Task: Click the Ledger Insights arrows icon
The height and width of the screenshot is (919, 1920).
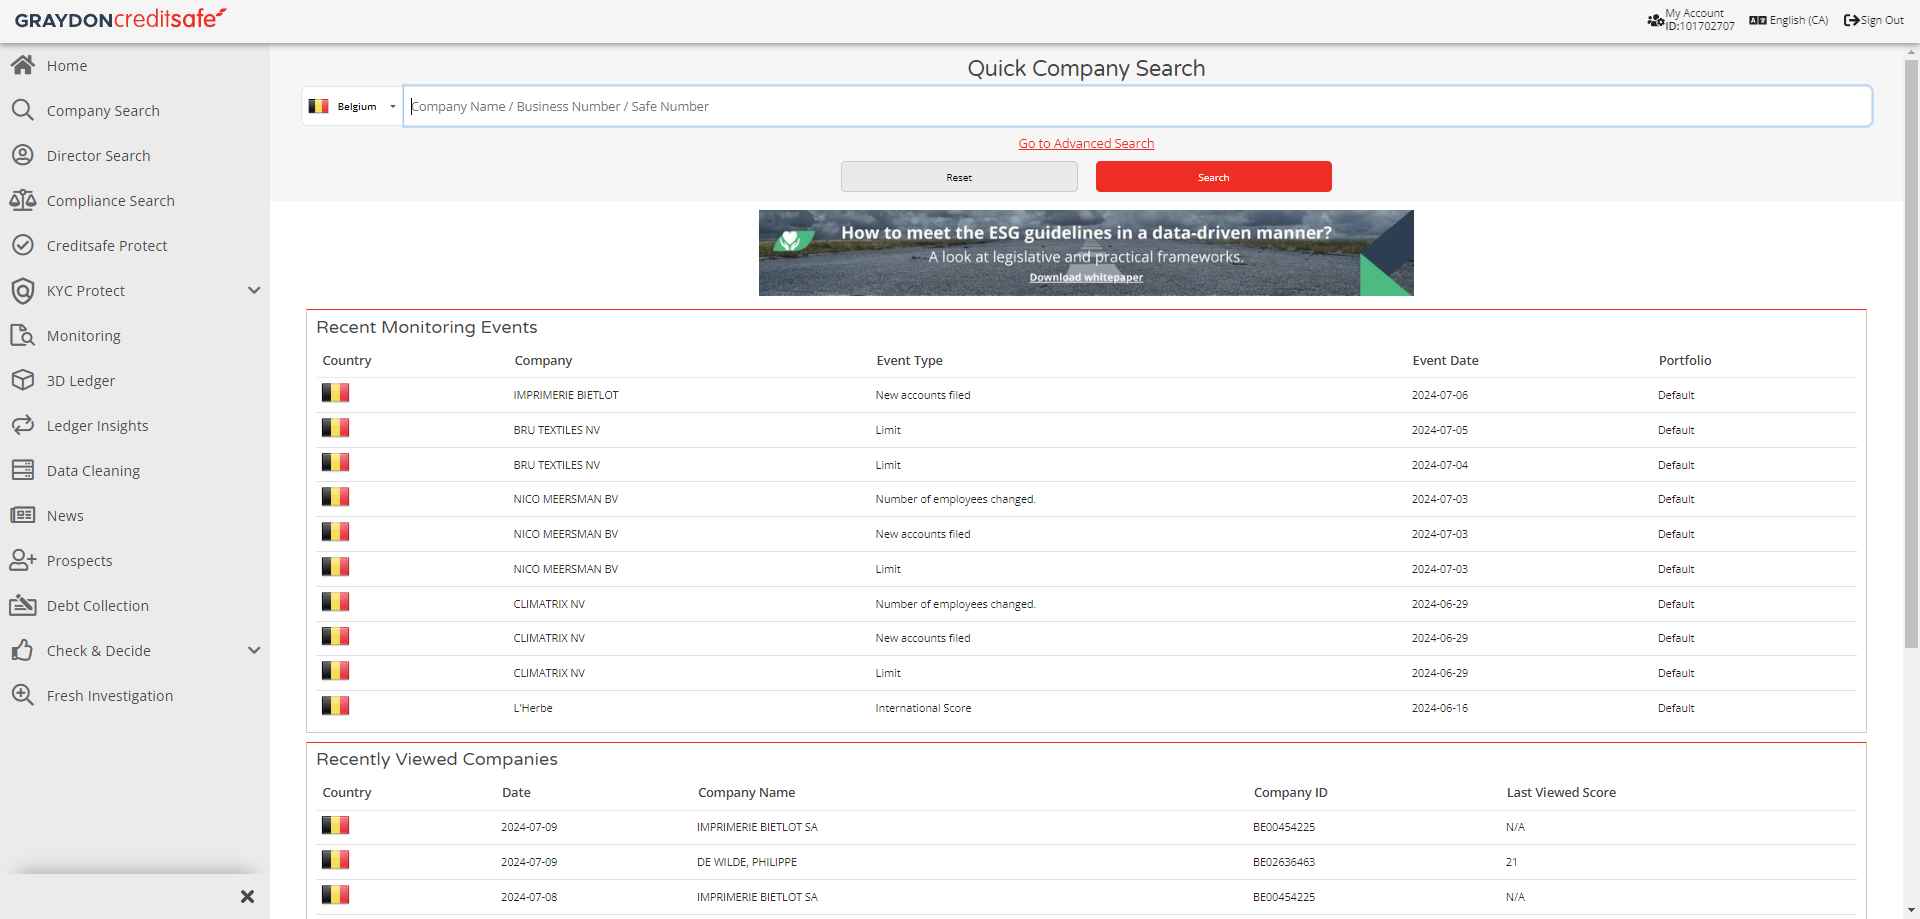Action: click(23, 425)
